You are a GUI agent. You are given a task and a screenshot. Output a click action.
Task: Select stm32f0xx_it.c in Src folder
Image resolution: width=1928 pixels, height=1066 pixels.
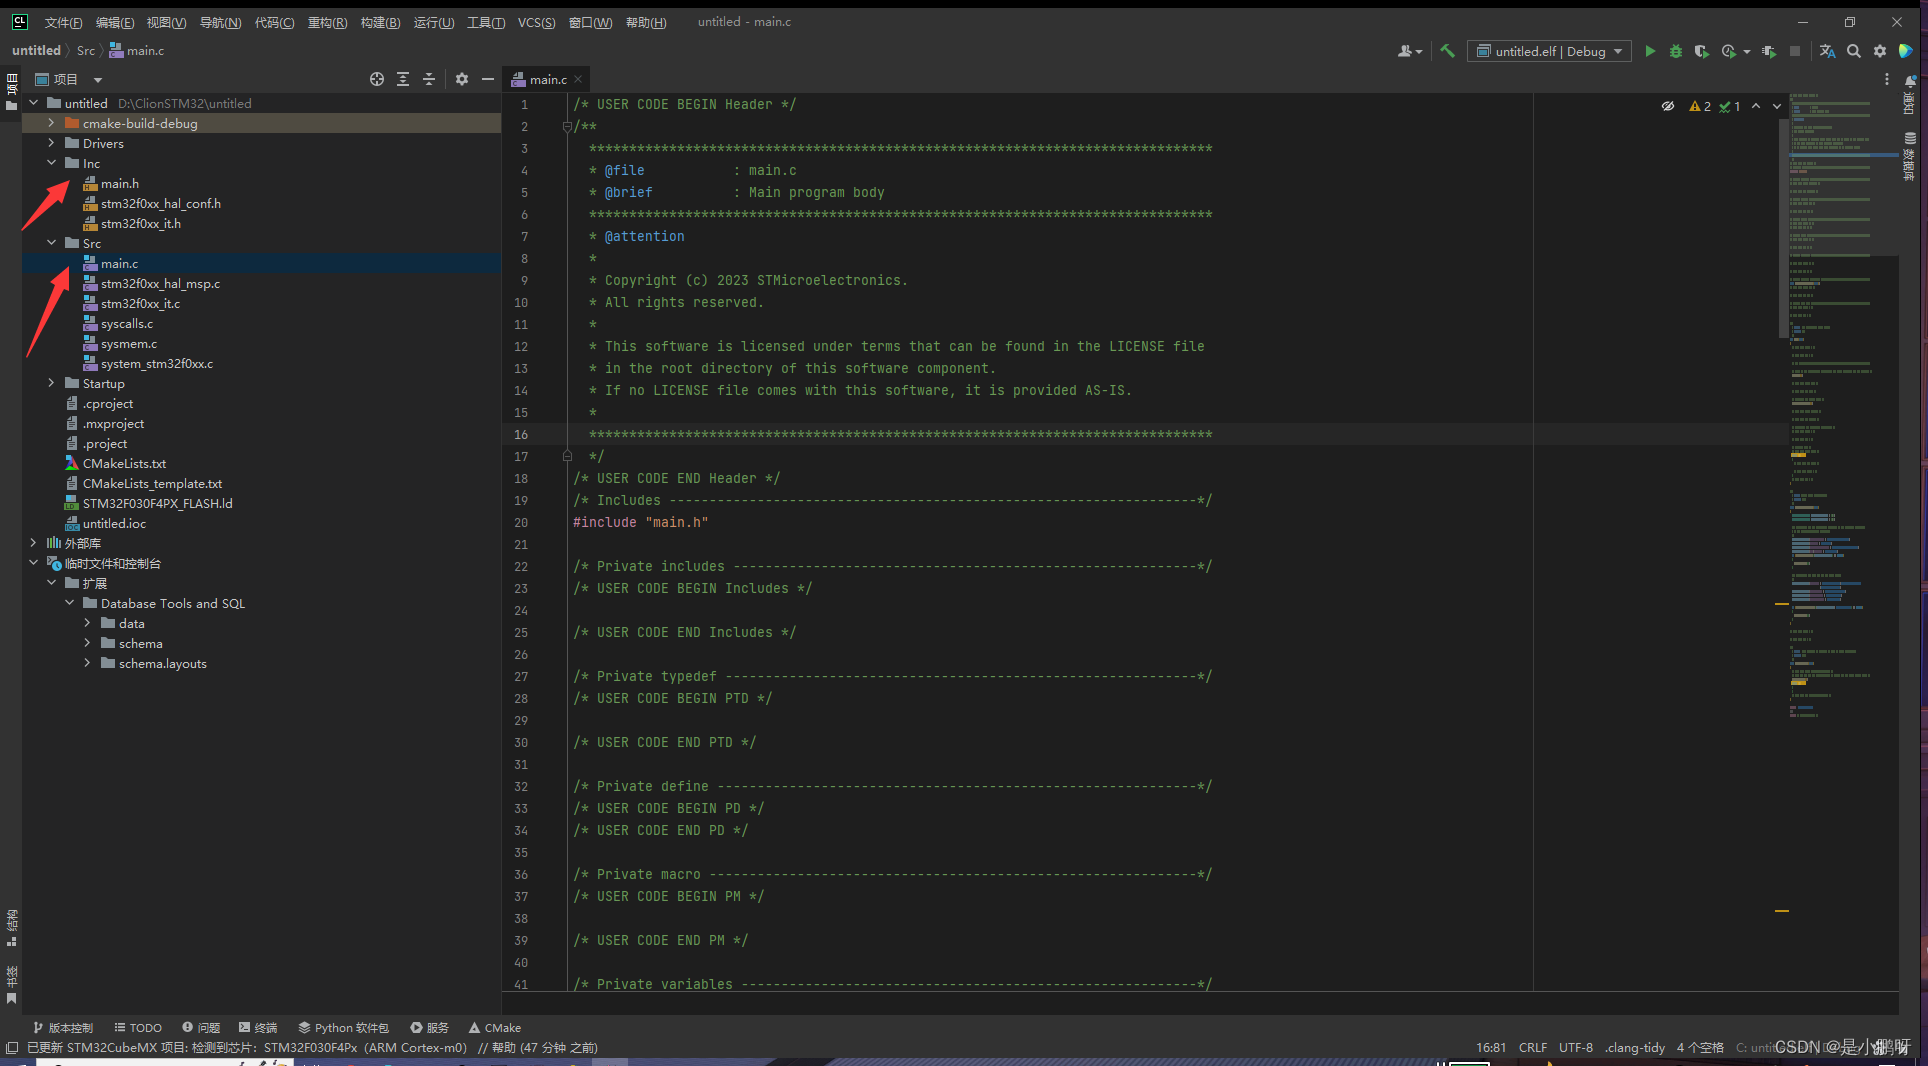point(140,303)
